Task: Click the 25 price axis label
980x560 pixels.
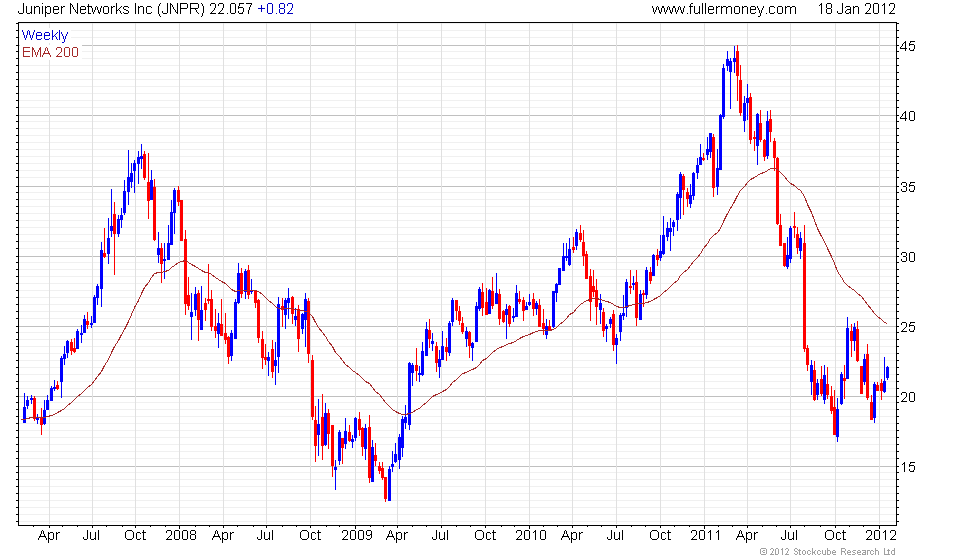Action: 908,327
